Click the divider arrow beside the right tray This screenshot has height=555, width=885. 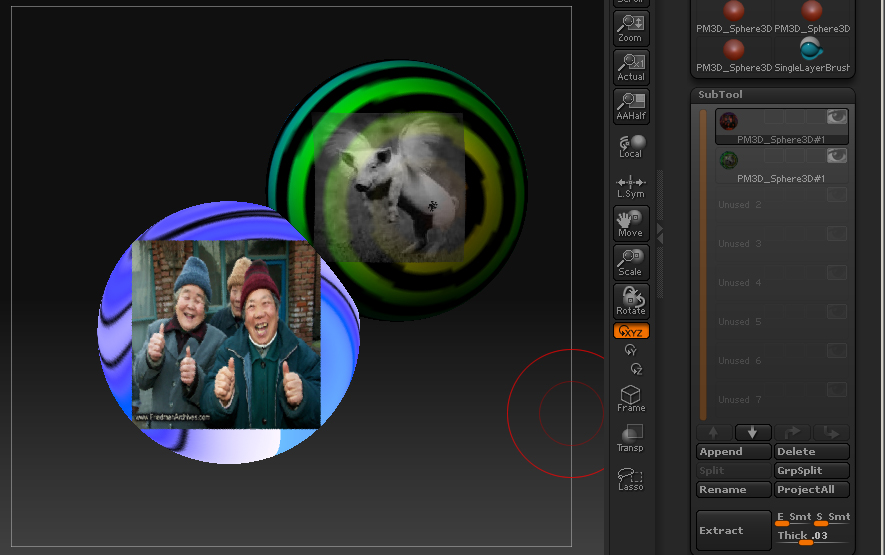659,231
